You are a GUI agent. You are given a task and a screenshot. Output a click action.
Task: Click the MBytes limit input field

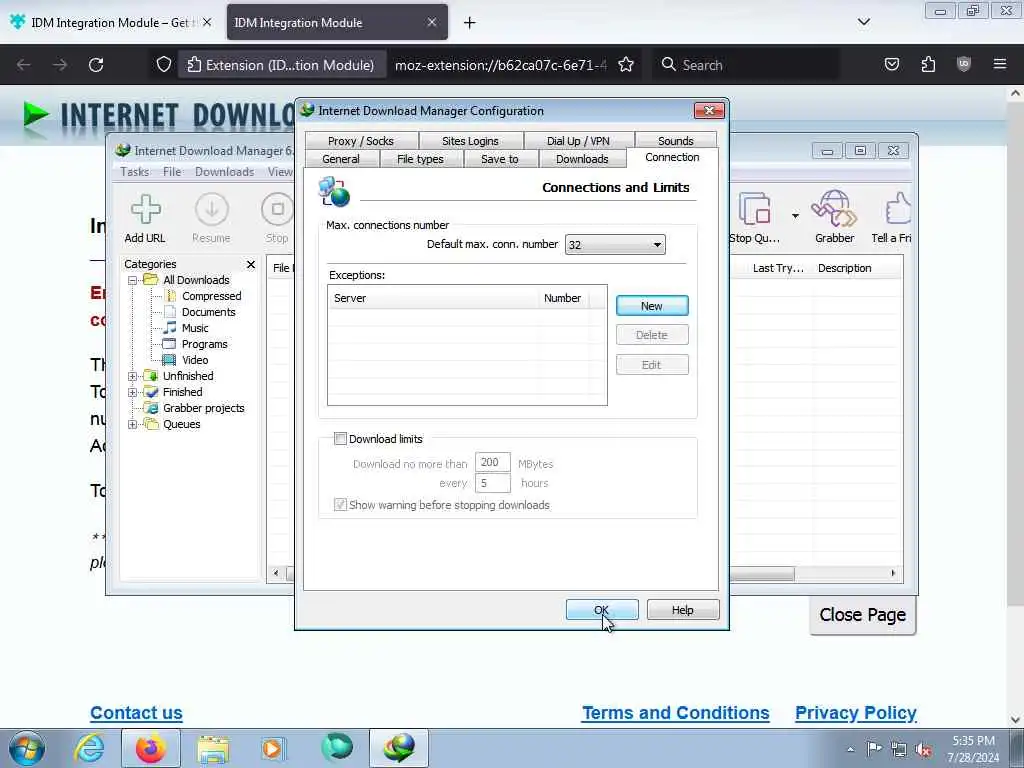coord(492,462)
